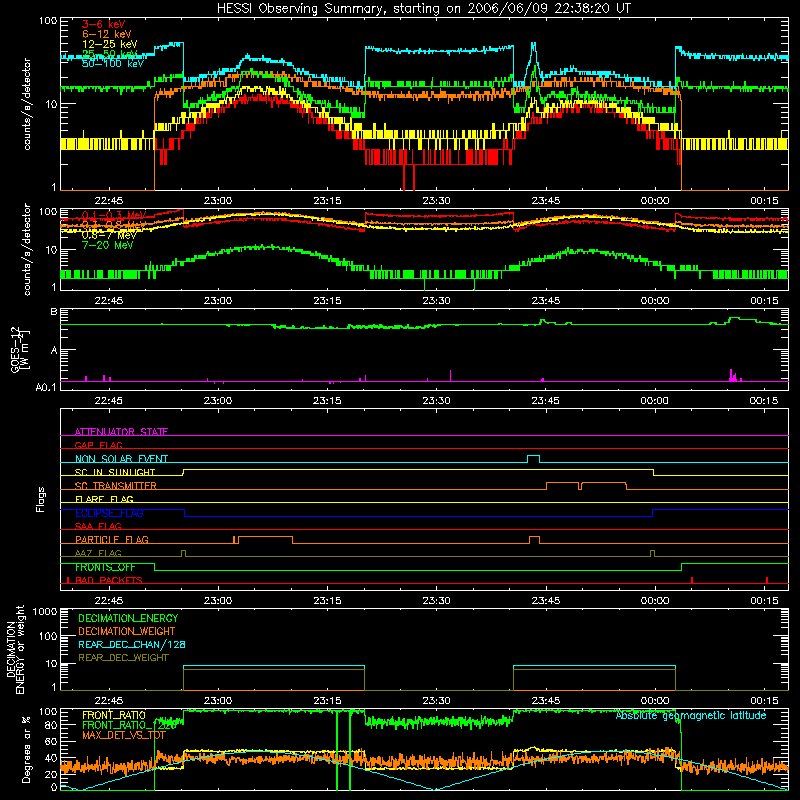
Task: Click the B tick label on GOES axis
Action: coord(54,311)
